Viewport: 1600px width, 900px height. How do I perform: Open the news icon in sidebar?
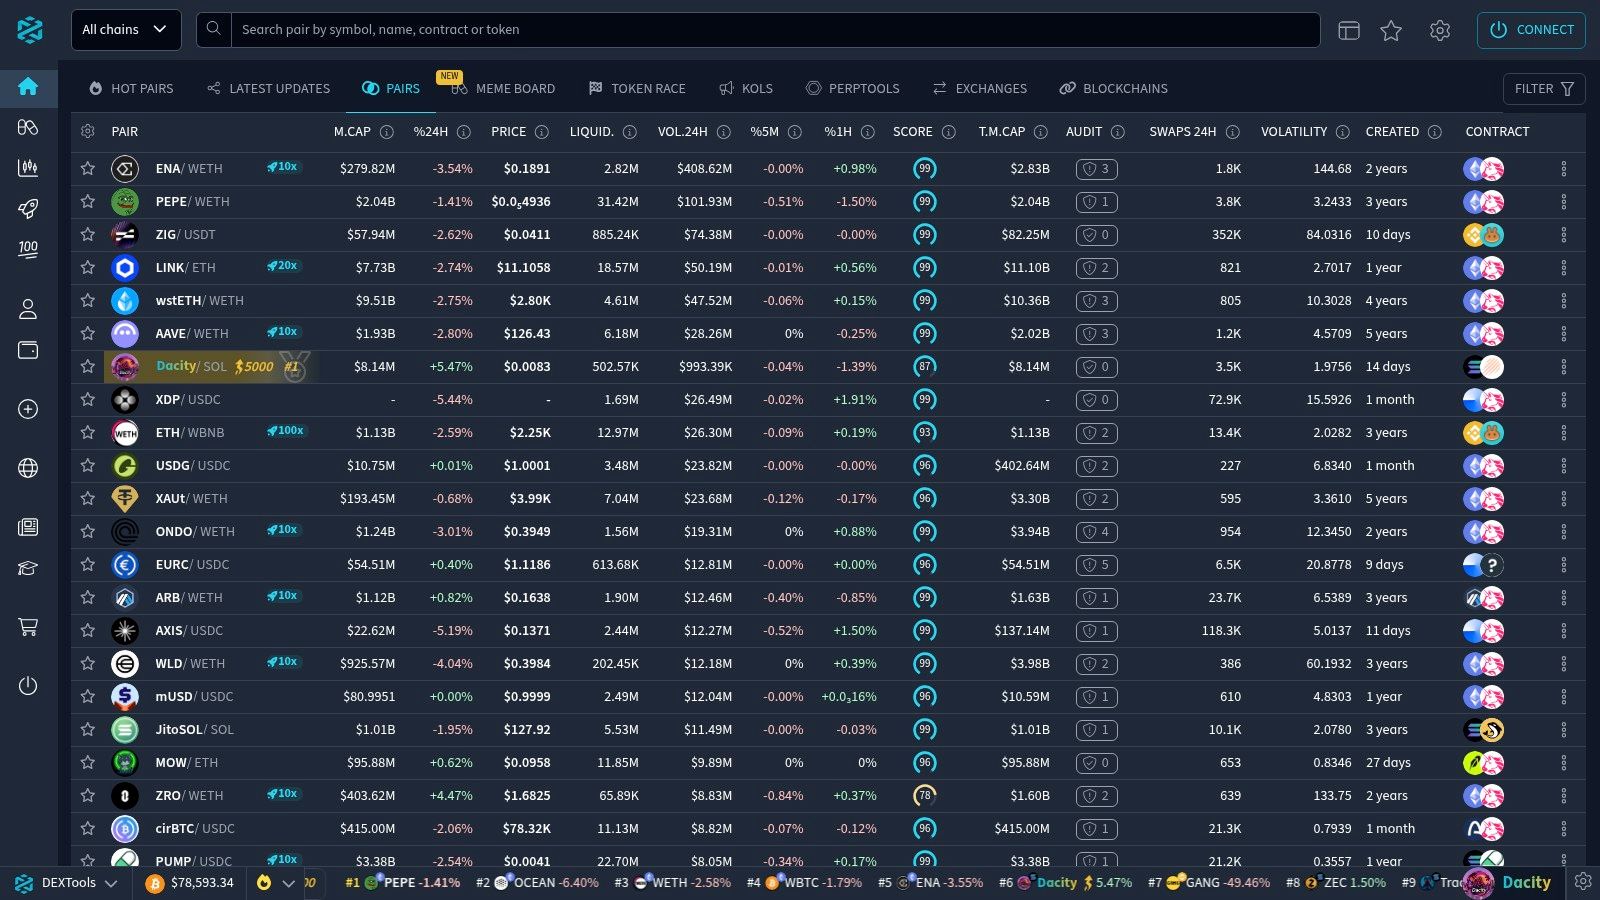[28, 527]
